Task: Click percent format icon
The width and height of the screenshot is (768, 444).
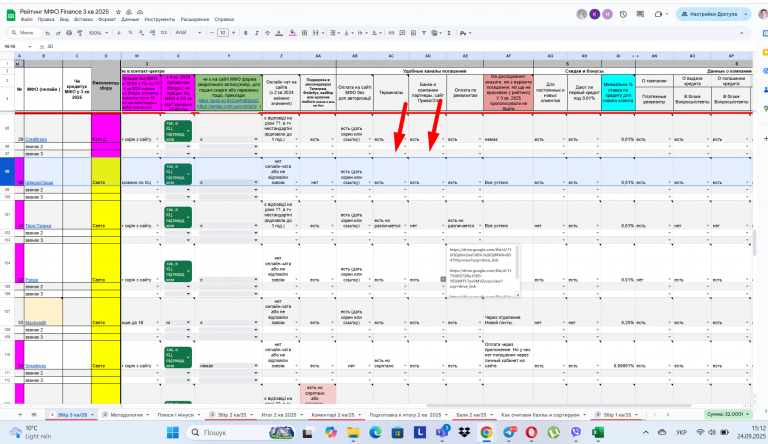Action: (x=130, y=33)
